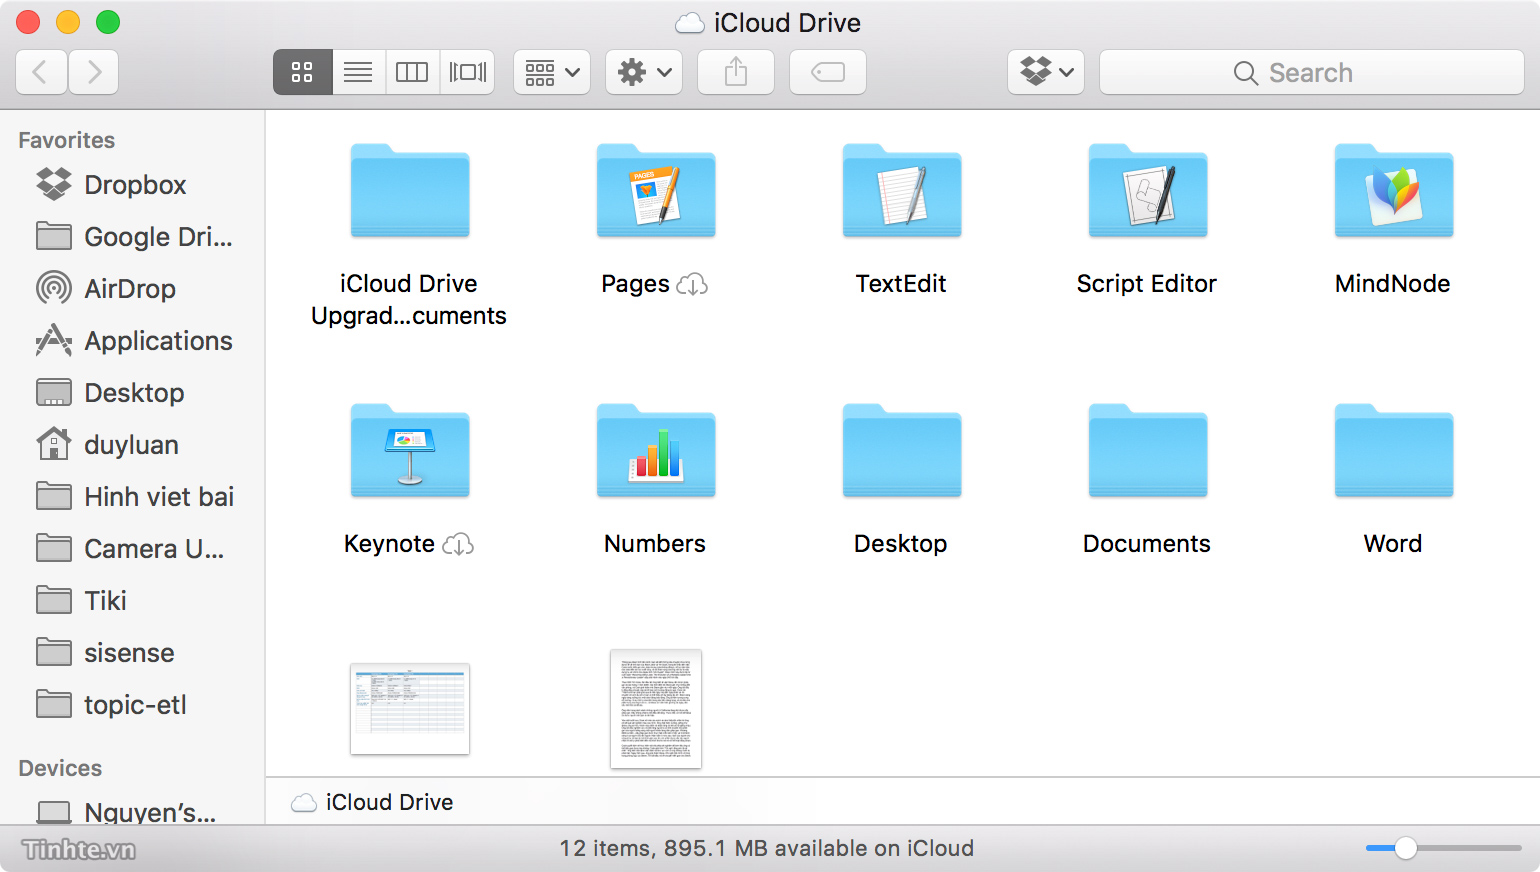The height and width of the screenshot is (872, 1540).
Task: Select the Documents folder icon
Action: (1148, 450)
